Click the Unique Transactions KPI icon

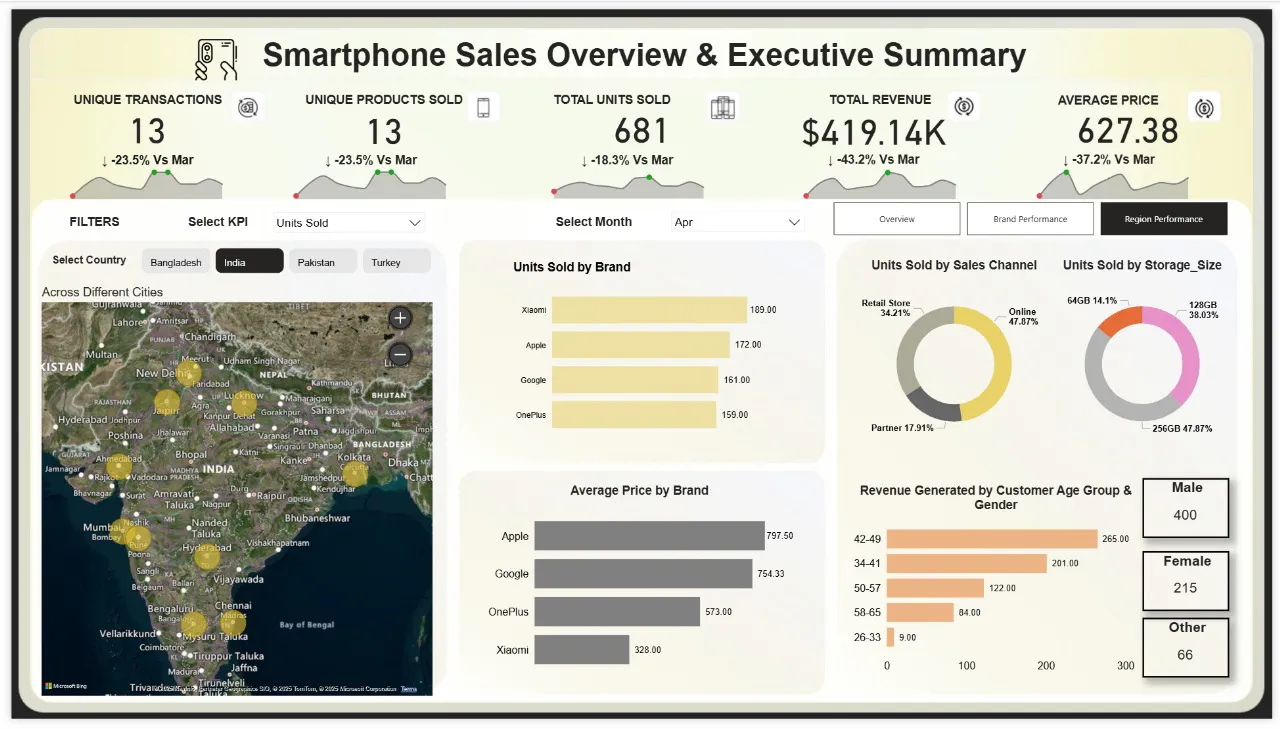[x=248, y=107]
